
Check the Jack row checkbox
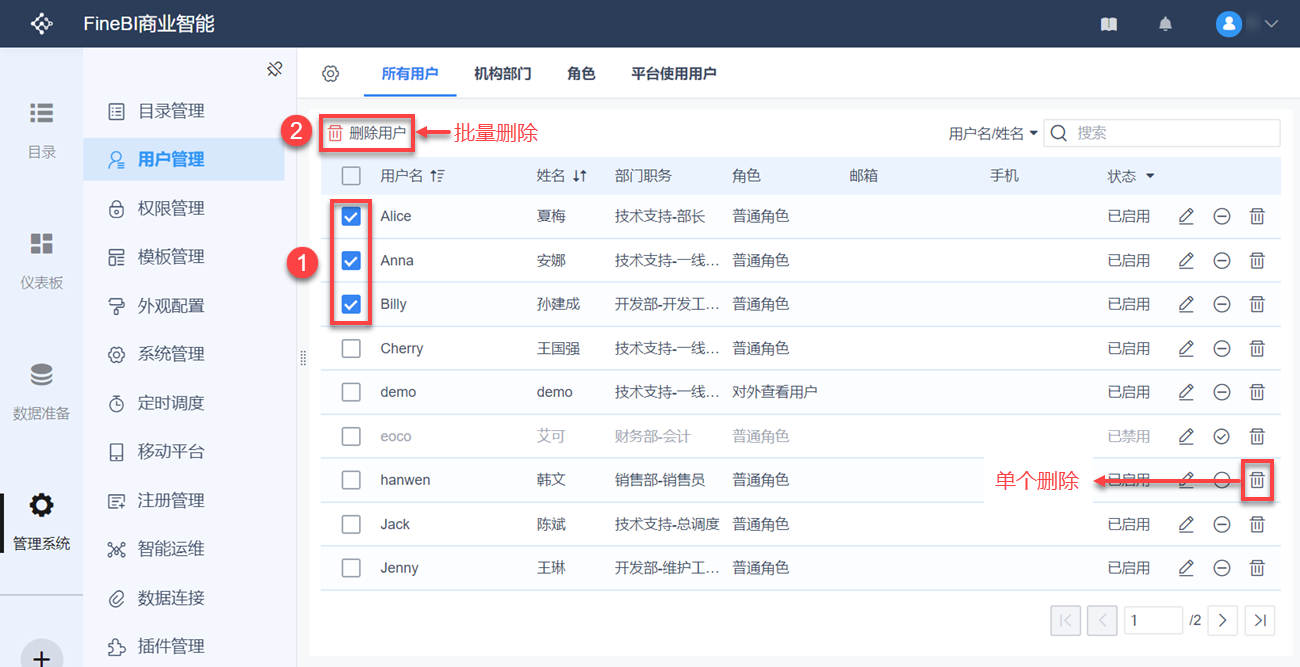click(351, 524)
